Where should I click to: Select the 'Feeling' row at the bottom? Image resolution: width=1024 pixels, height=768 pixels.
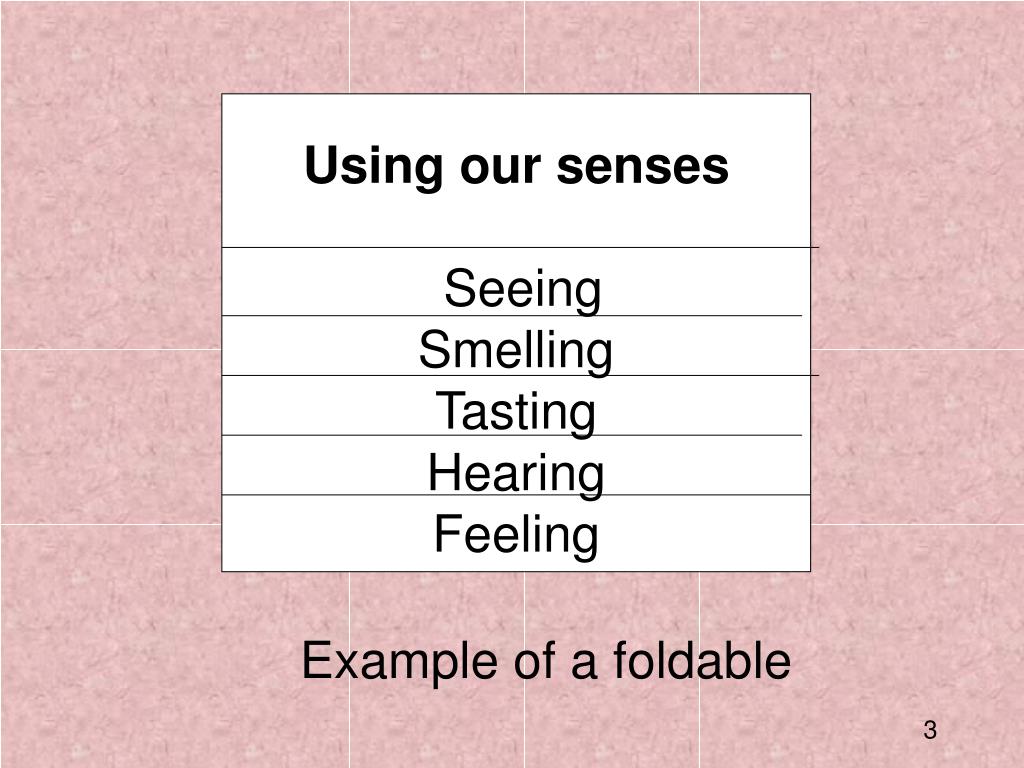coord(516,533)
